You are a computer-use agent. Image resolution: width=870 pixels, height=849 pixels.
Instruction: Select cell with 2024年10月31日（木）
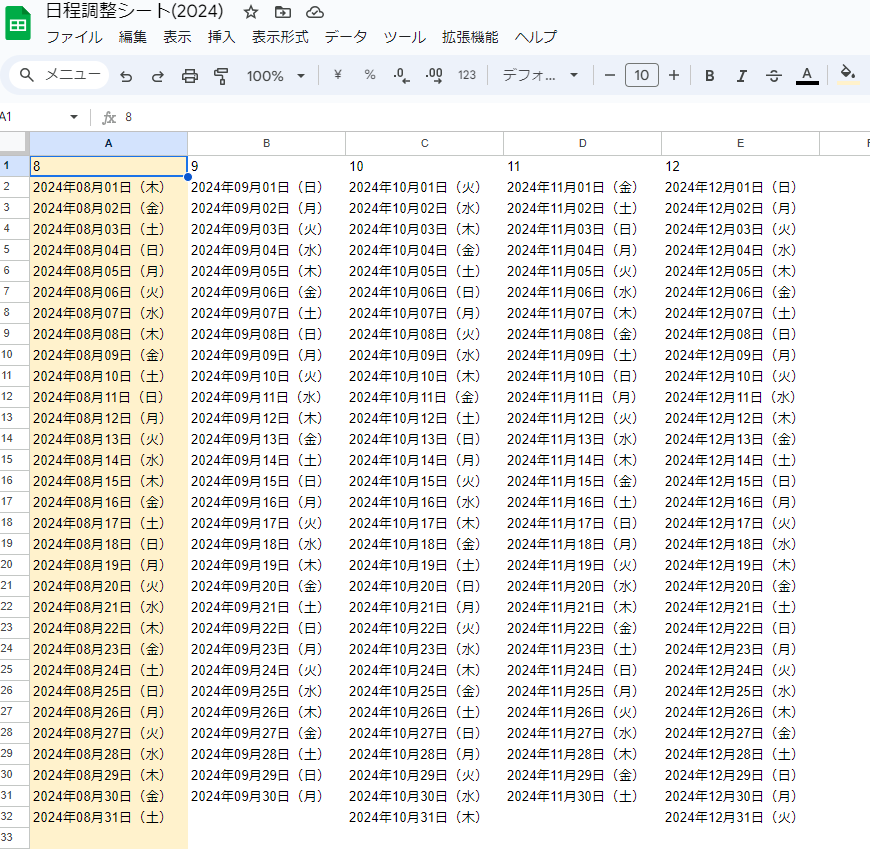point(424,817)
